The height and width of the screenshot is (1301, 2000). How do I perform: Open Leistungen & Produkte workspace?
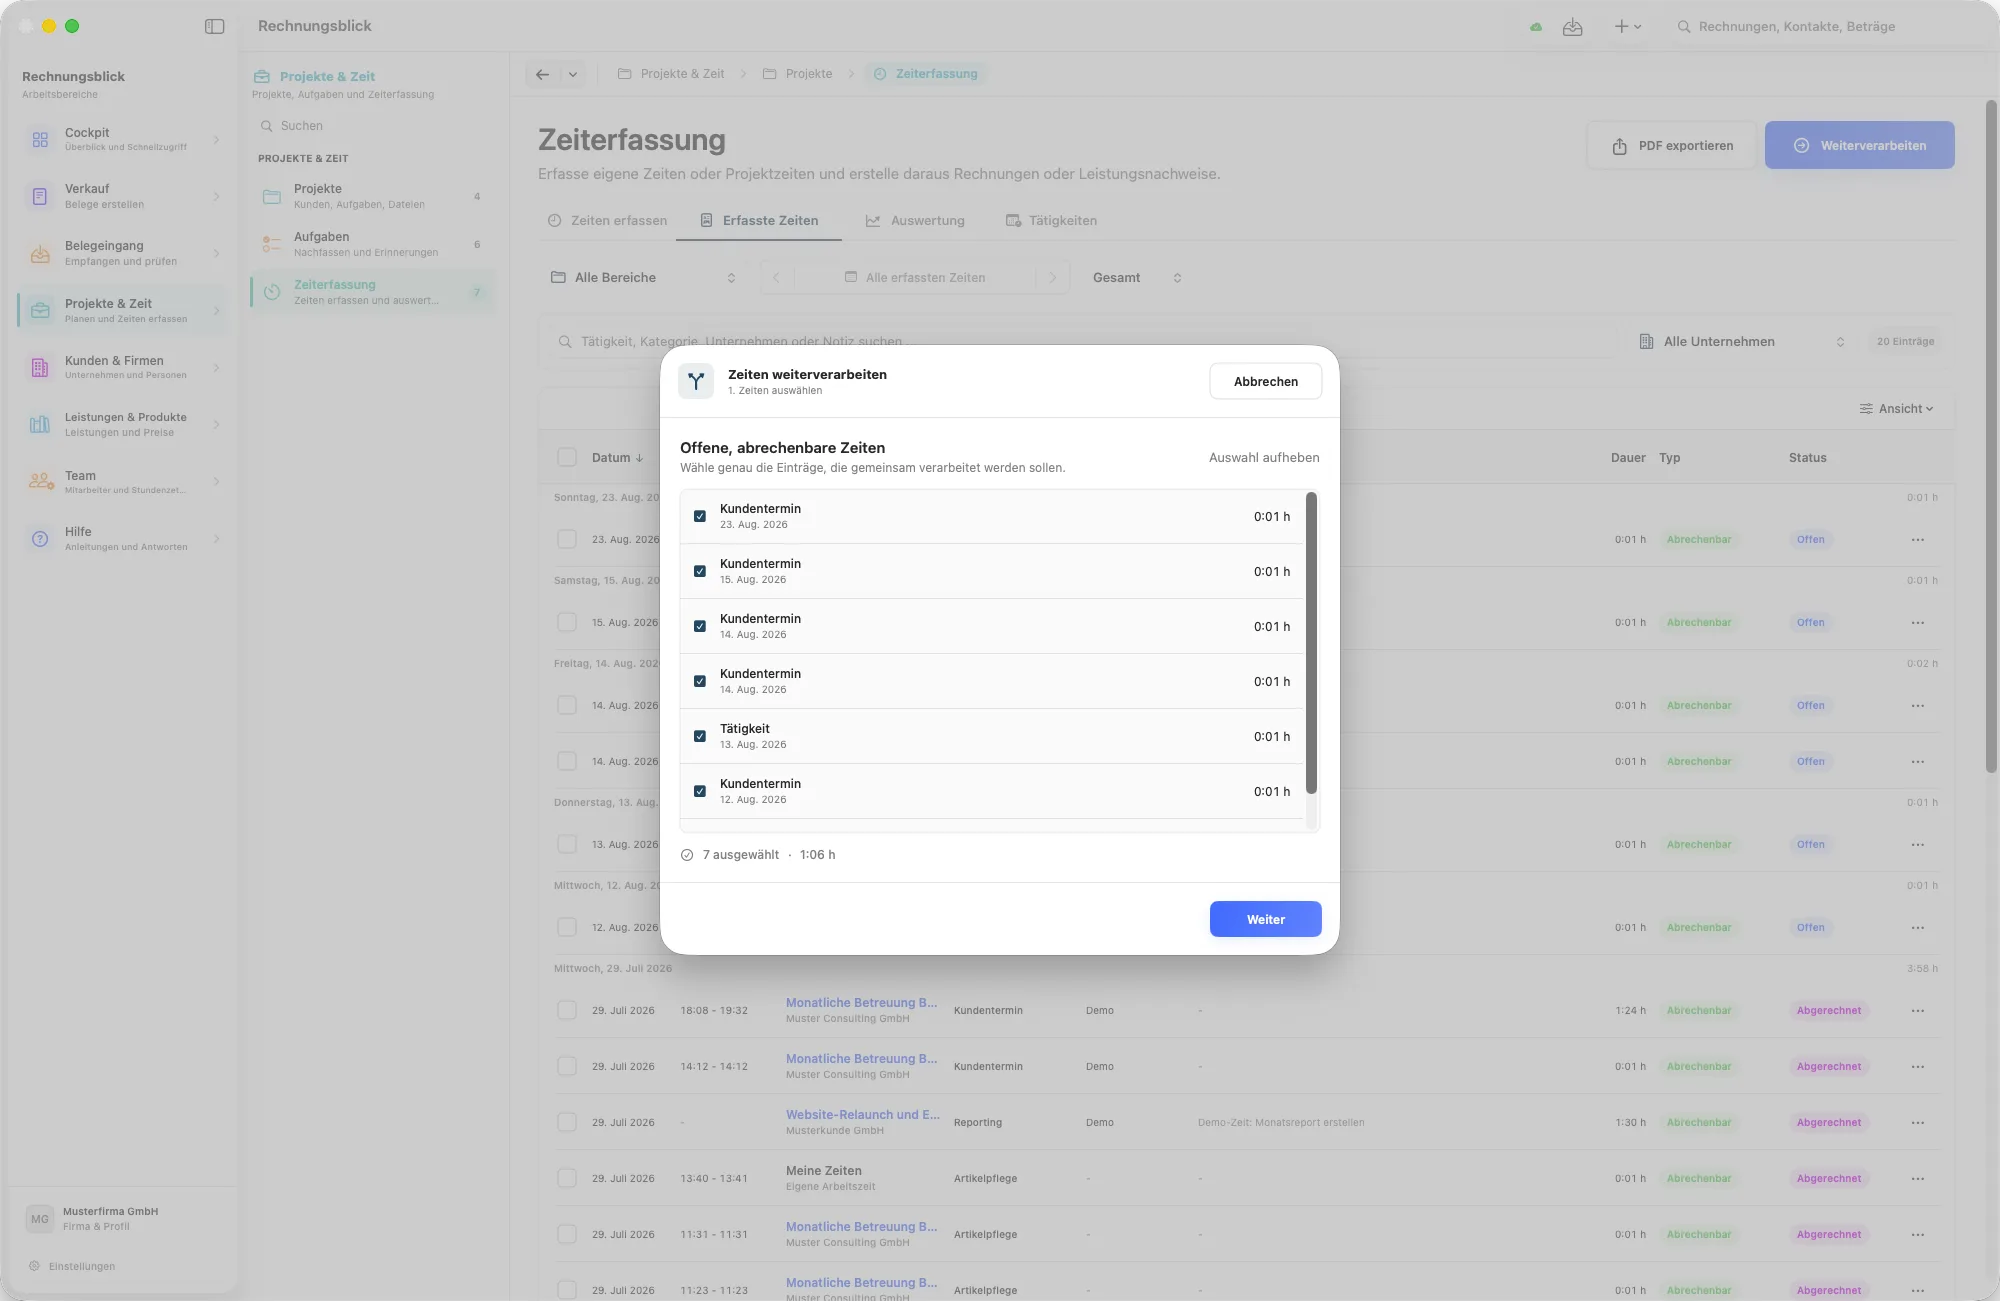[122, 424]
